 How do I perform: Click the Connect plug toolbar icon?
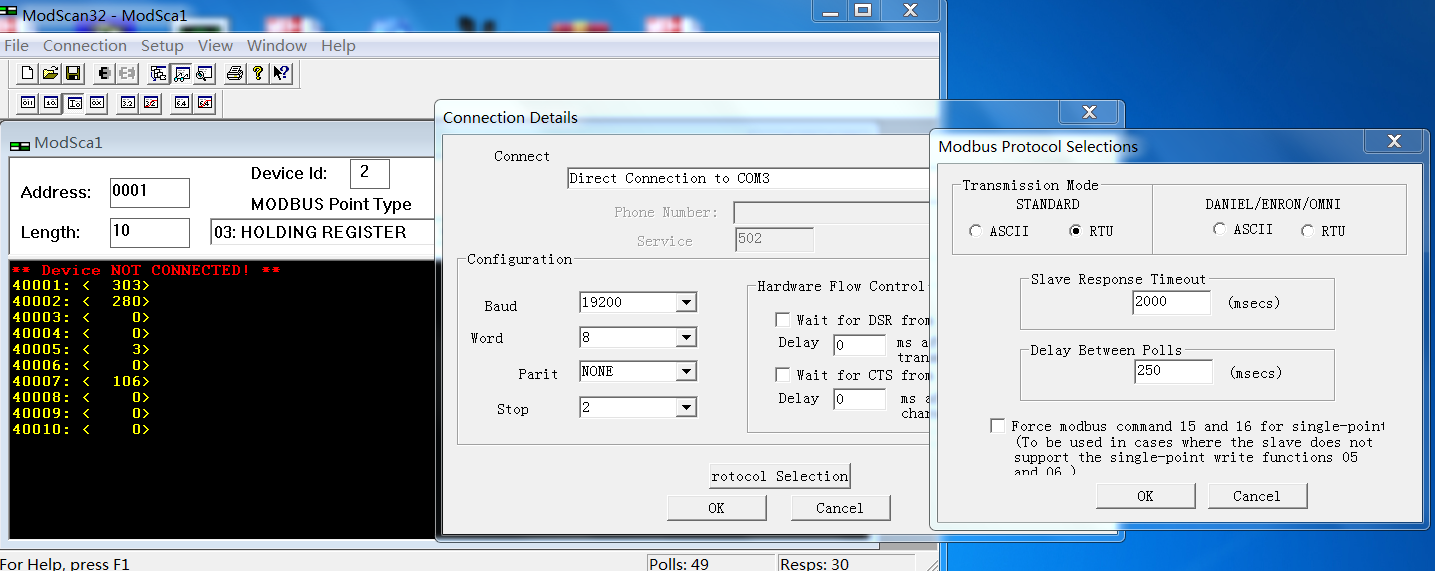(x=104, y=73)
